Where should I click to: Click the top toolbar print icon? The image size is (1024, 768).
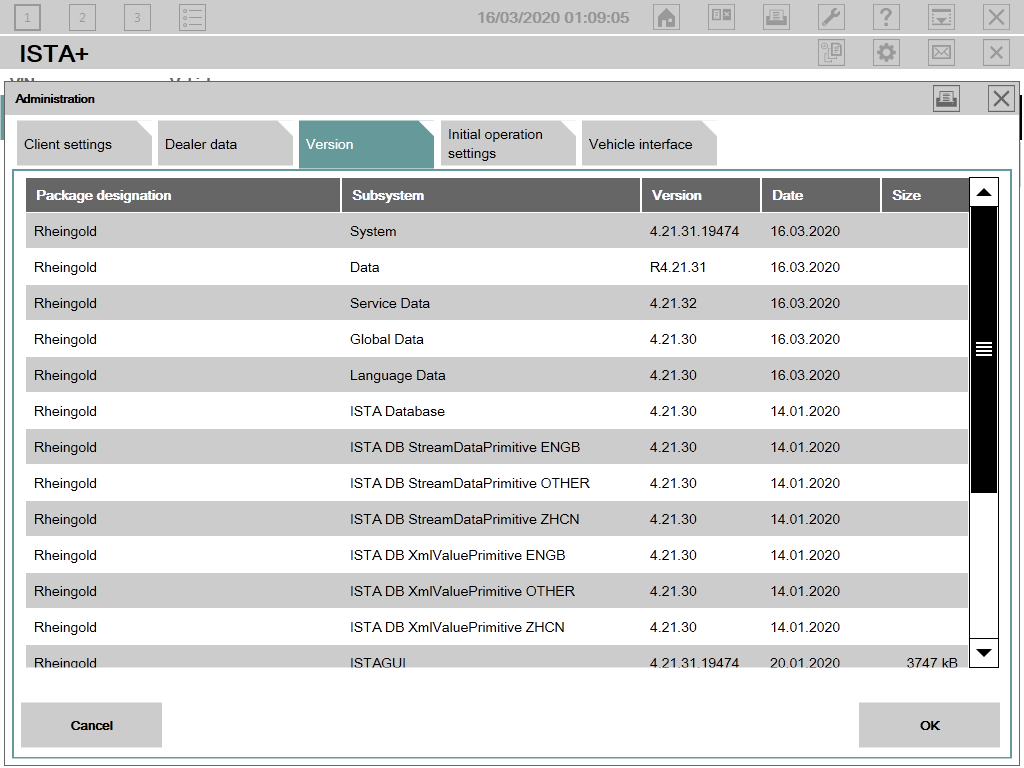tap(776, 17)
